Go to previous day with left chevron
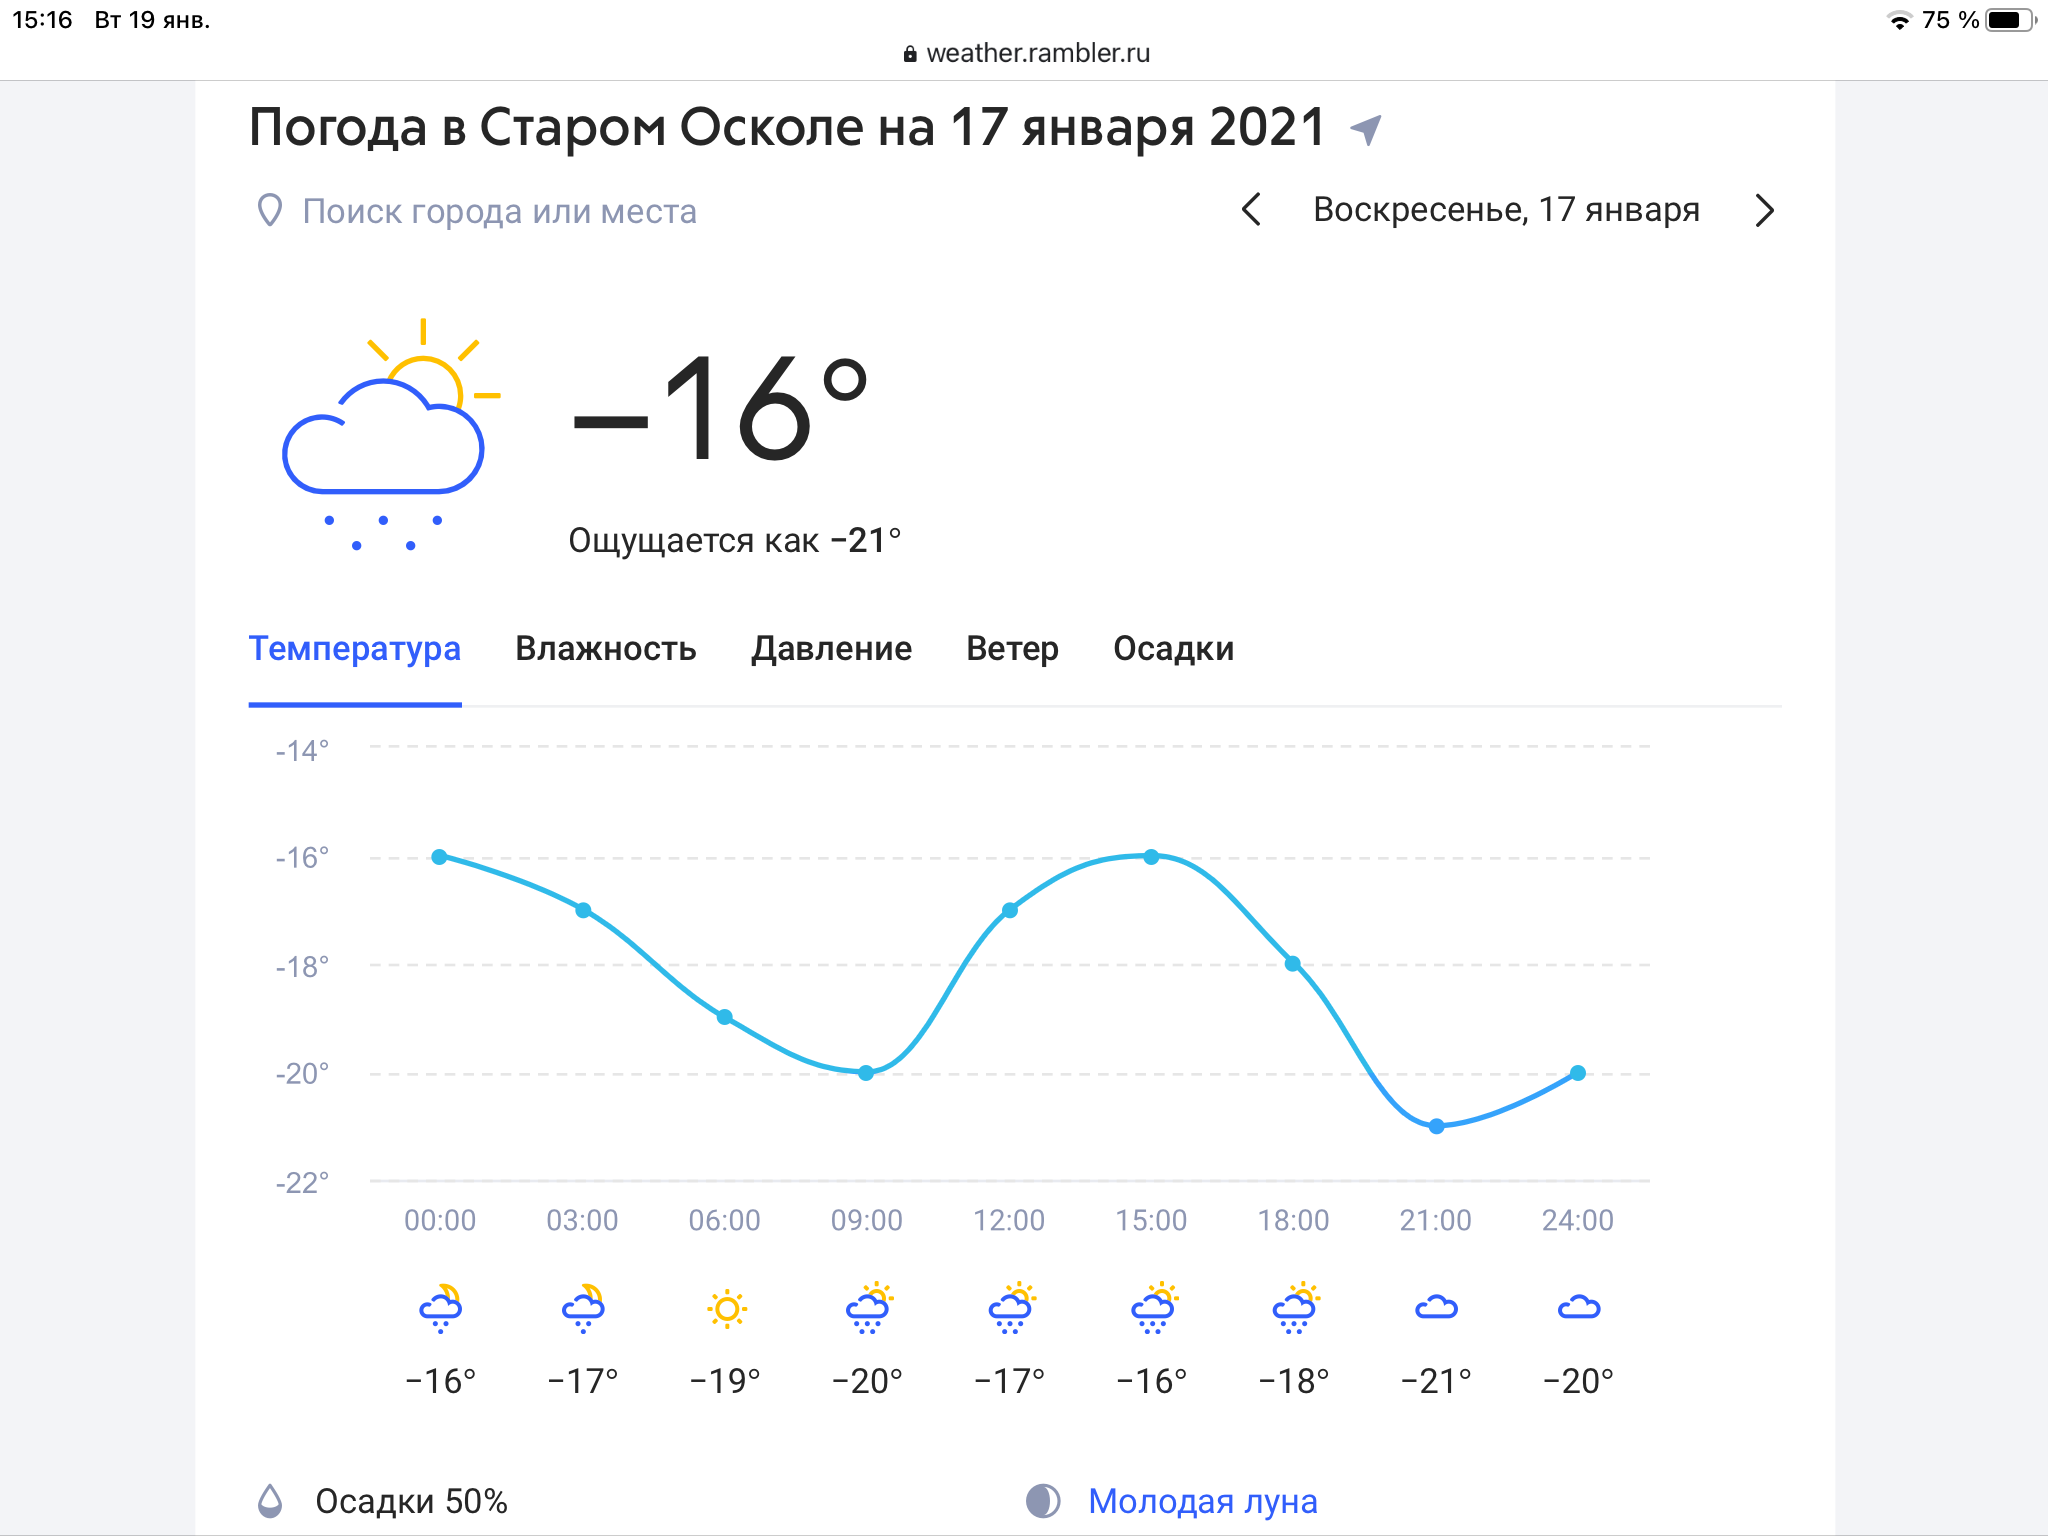2048x1536 pixels. [x=1251, y=210]
